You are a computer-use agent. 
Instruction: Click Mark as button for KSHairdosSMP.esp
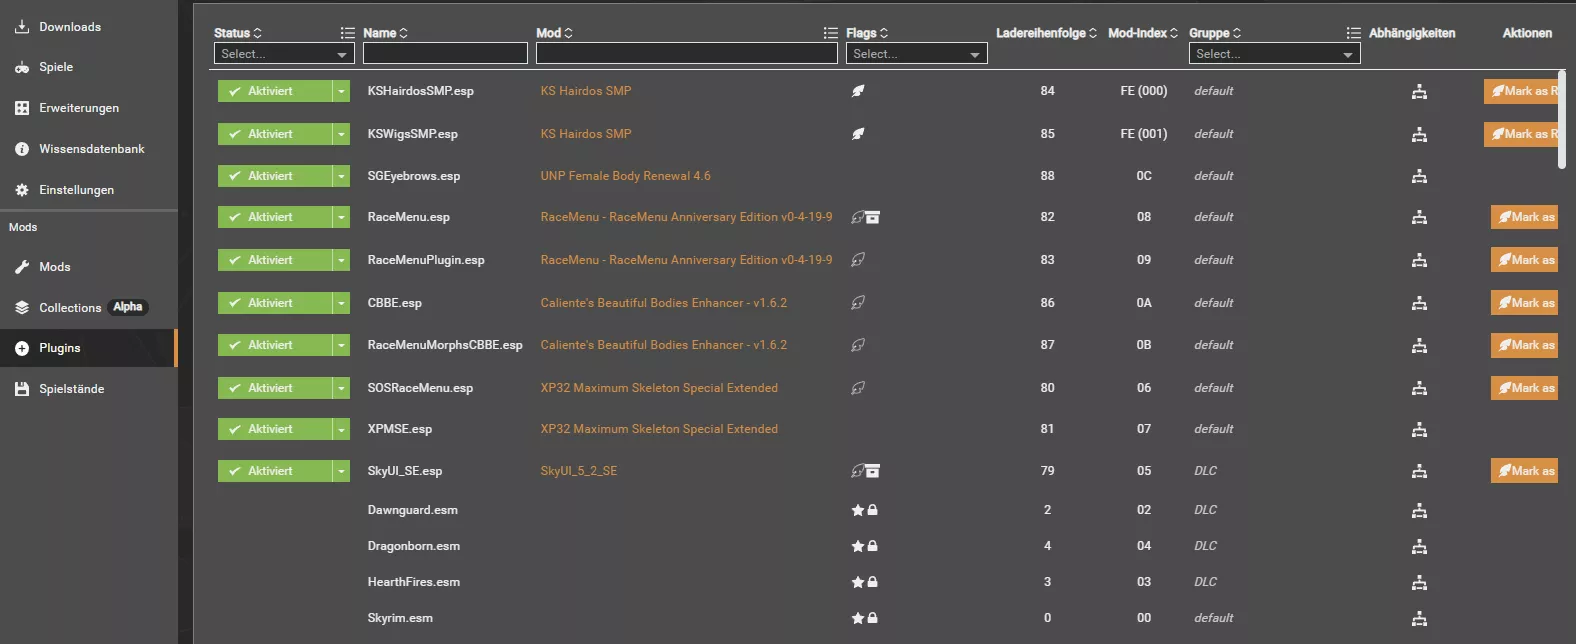[x=1521, y=91]
